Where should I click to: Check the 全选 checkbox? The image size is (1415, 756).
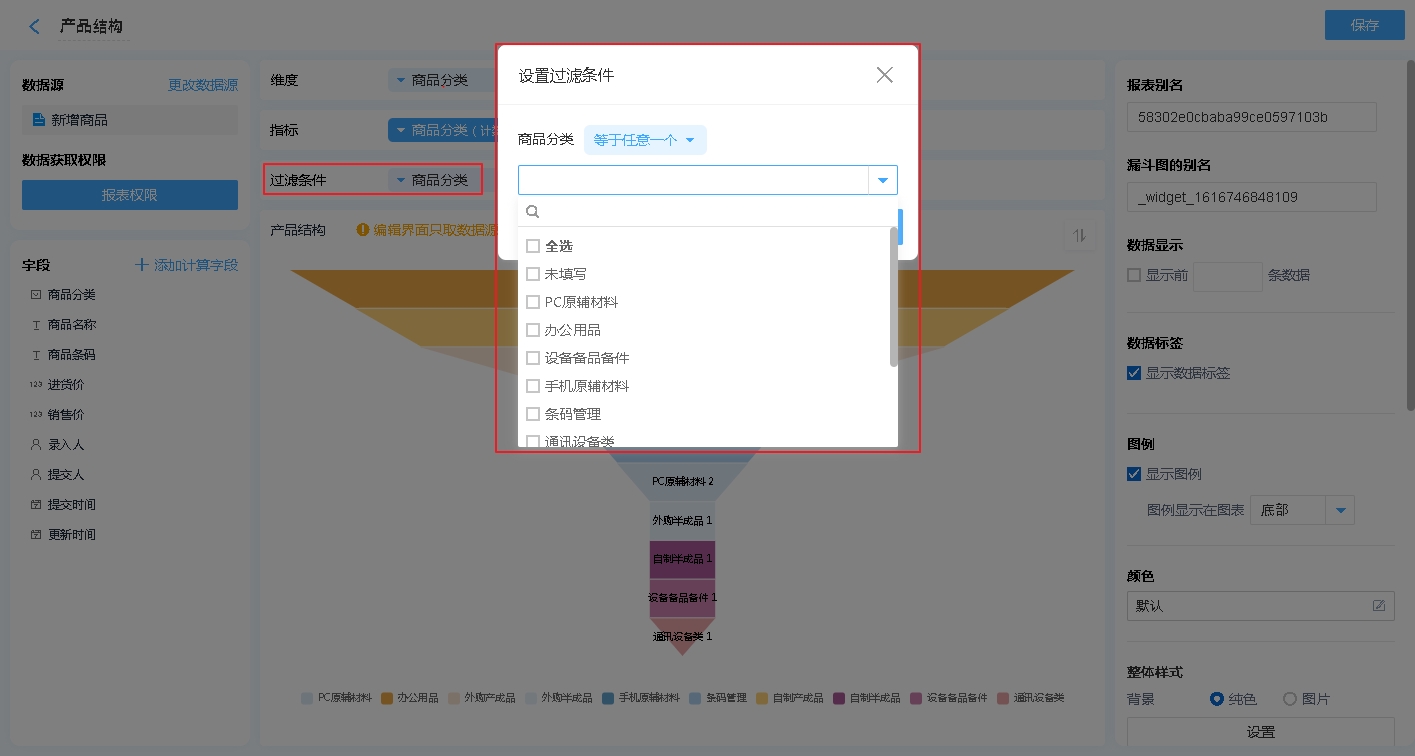pyautogui.click(x=533, y=246)
